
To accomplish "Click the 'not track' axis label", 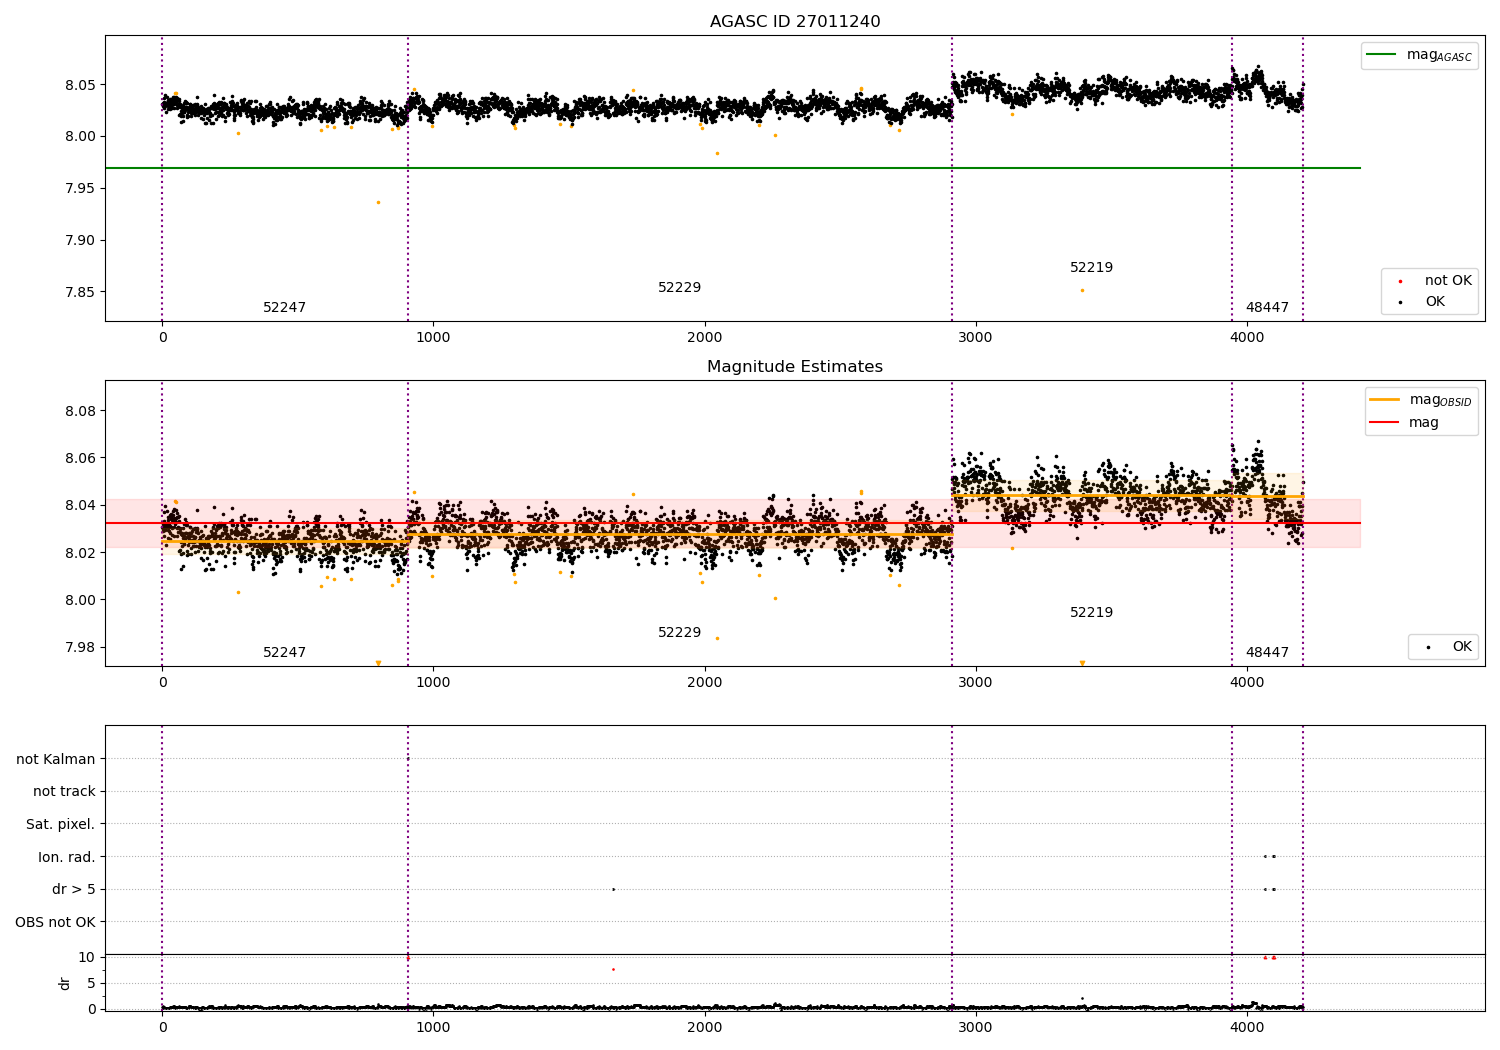I will (64, 792).
